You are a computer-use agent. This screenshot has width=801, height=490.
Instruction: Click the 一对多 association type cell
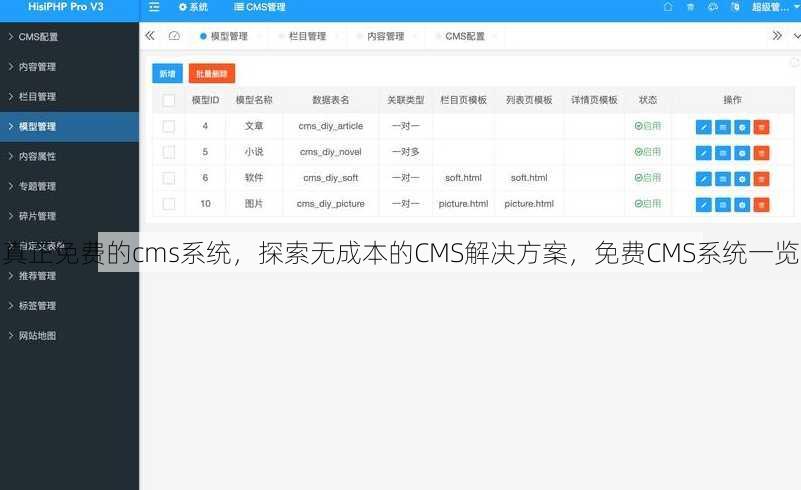pyautogui.click(x=406, y=152)
